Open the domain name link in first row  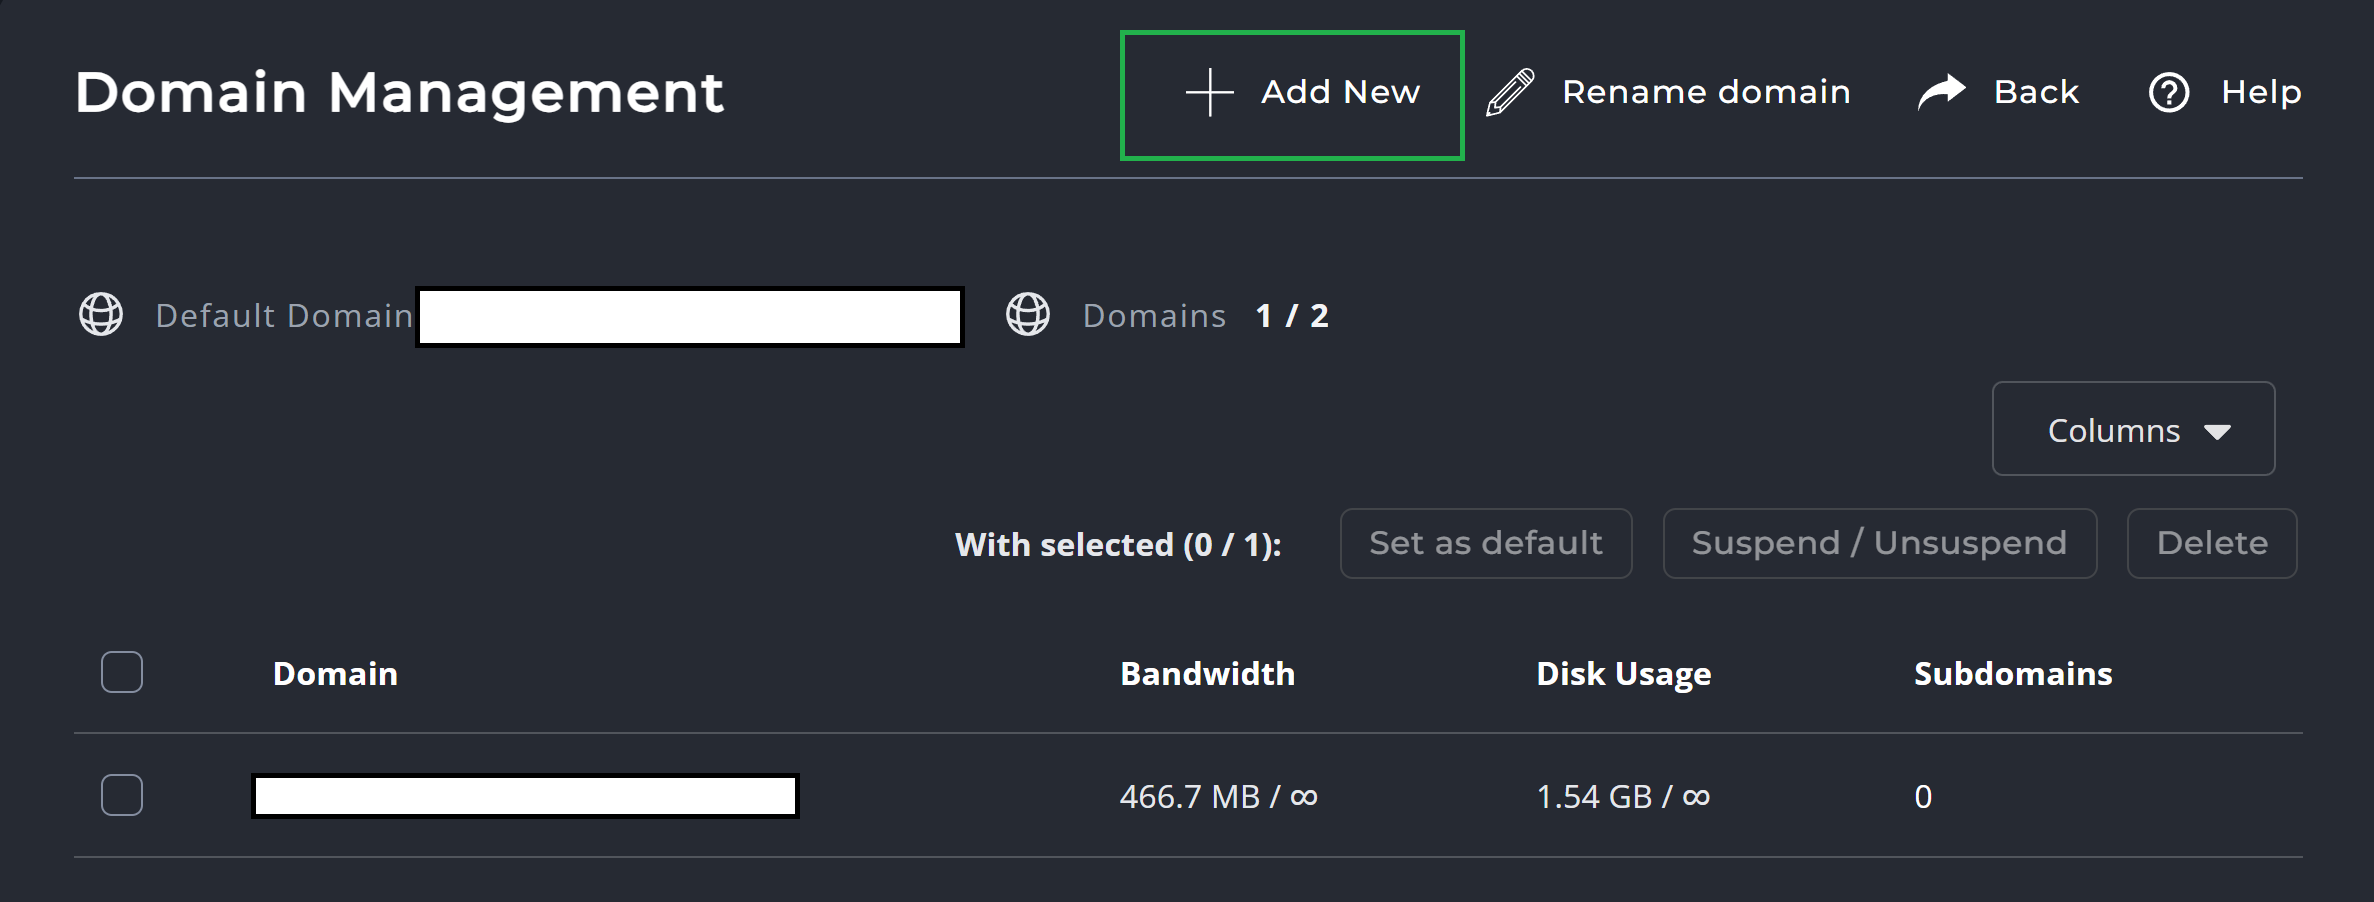(525, 796)
